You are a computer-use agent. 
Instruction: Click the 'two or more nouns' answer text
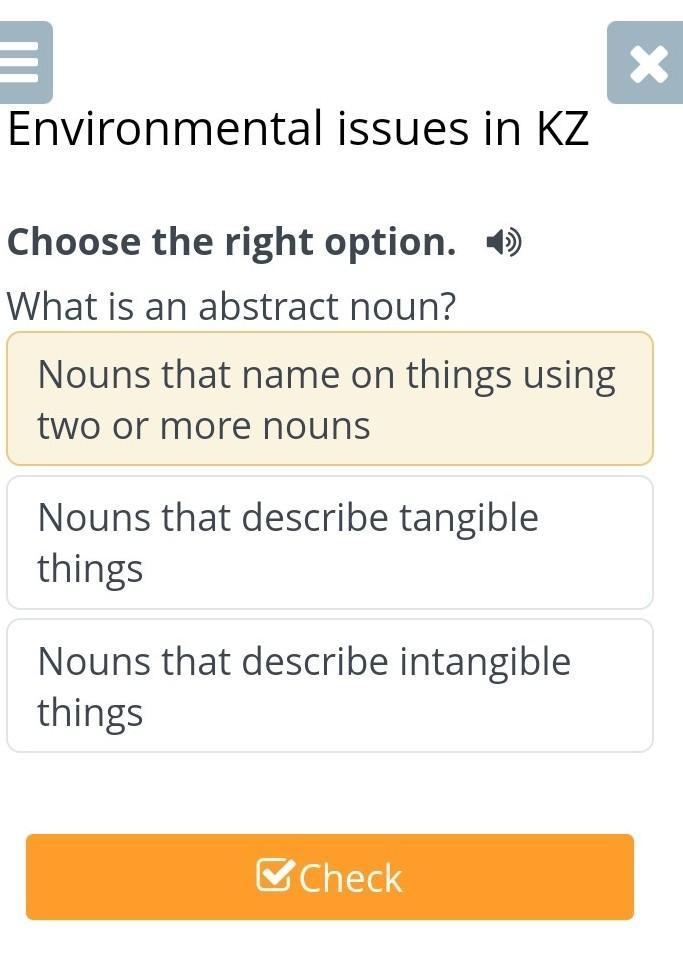pos(204,426)
